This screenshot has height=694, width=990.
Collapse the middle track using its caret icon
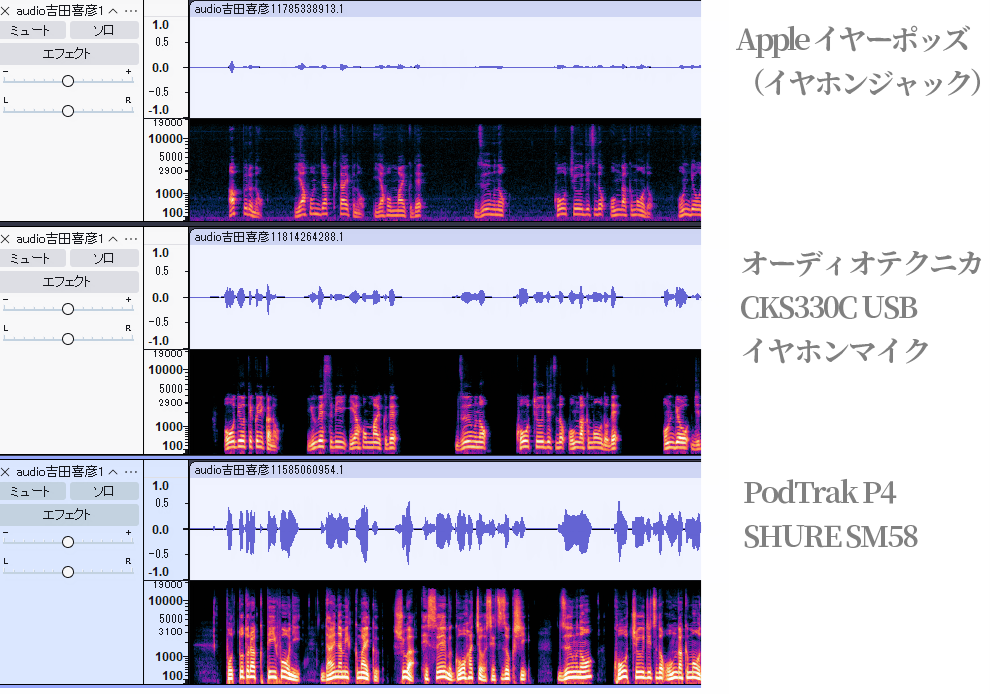[114, 239]
